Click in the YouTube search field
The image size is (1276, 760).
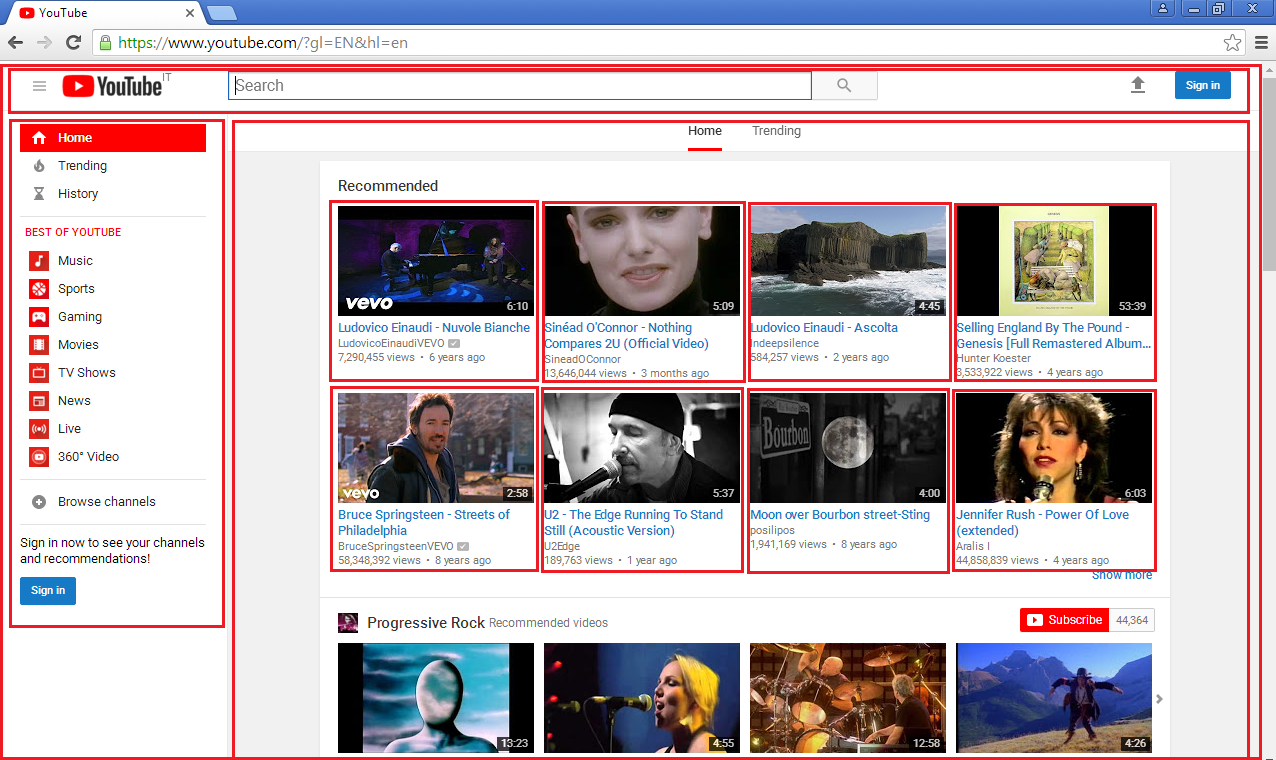(520, 86)
